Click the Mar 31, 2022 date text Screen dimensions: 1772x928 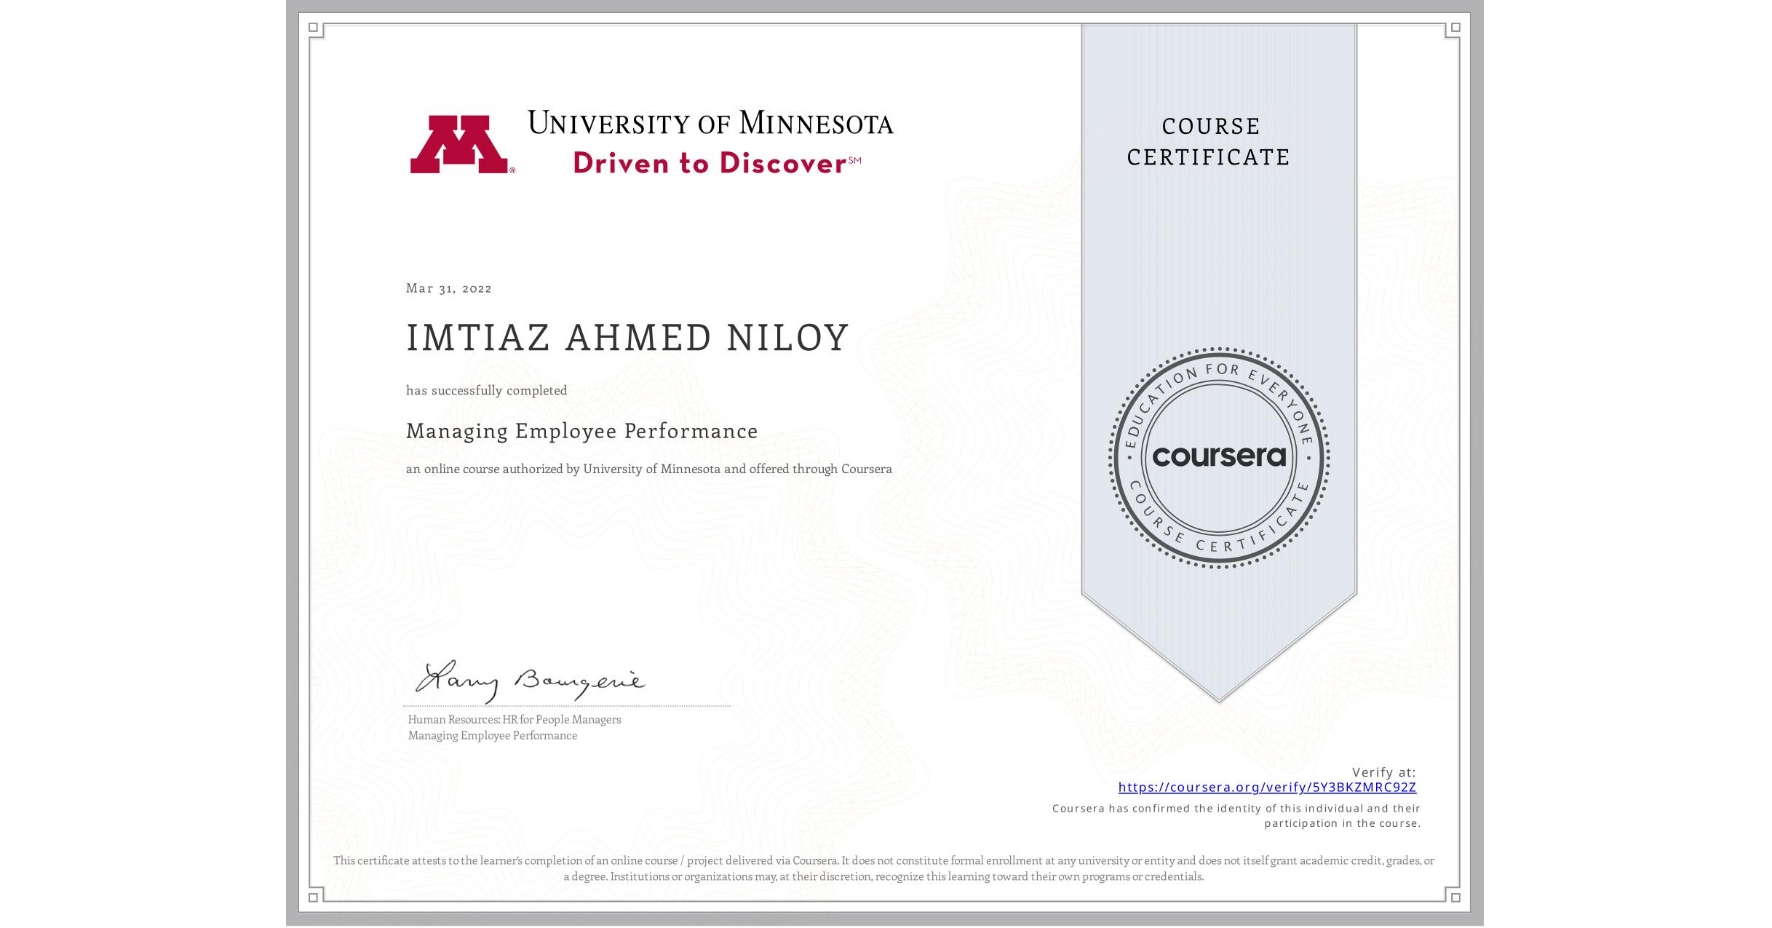(x=448, y=288)
